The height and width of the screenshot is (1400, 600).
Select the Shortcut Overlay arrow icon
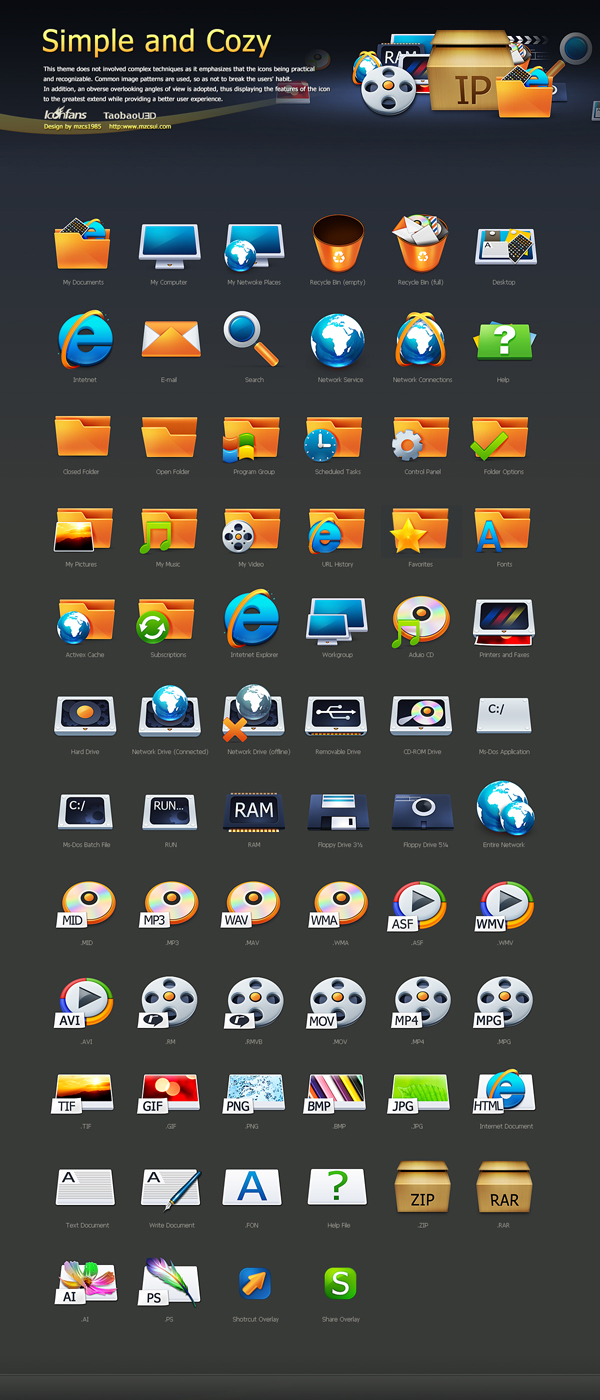coord(255,1283)
